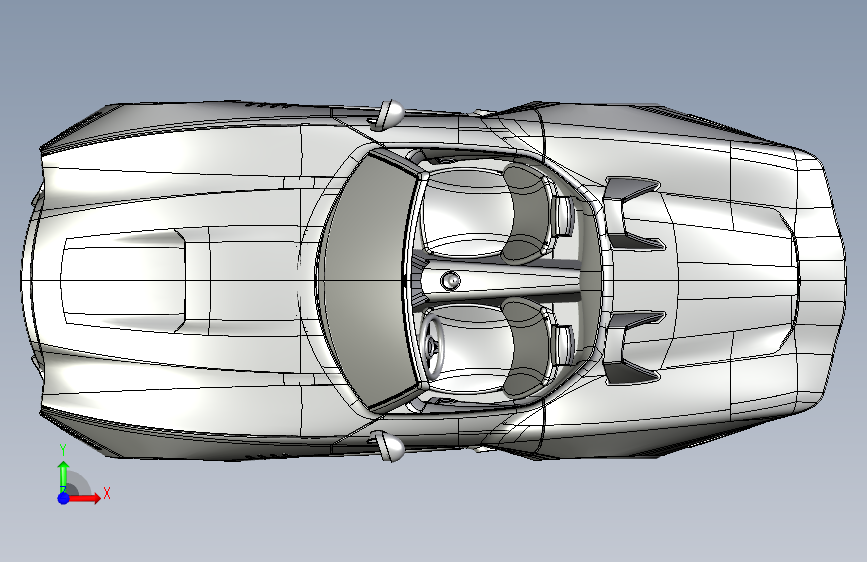Select the gear shift knob on the center console
Image resolution: width=867 pixels, height=562 pixels.
451,281
